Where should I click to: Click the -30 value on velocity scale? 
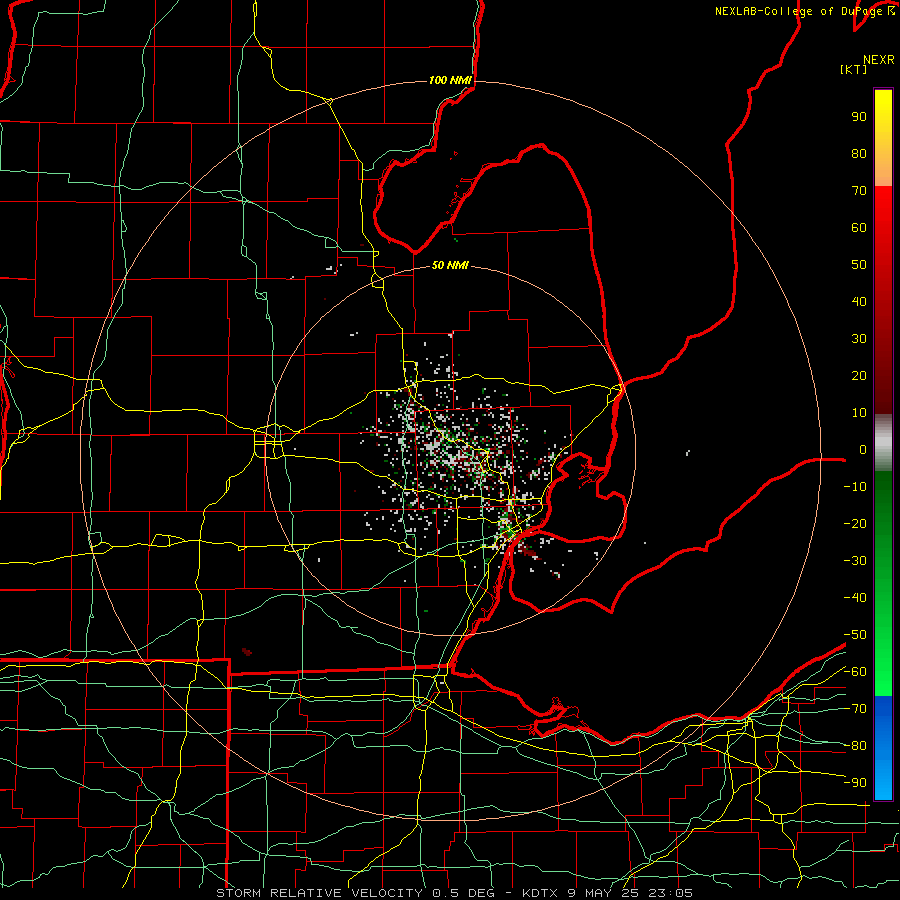[855, 561]
